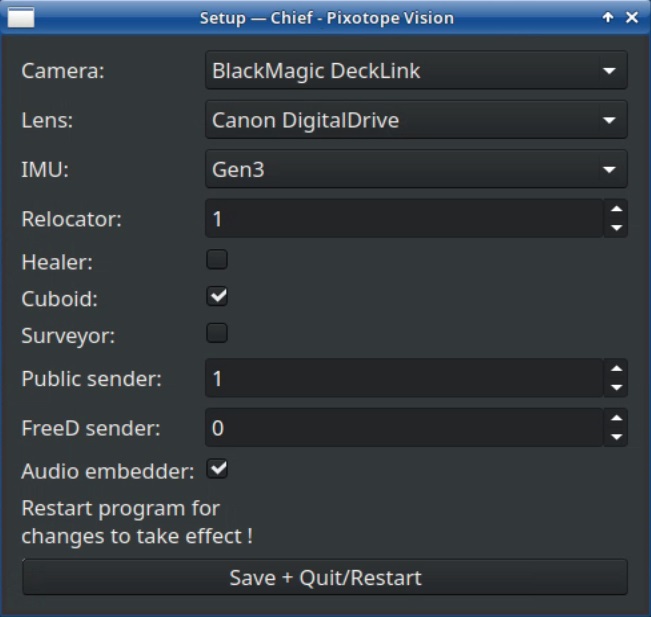Click the keep-above arrow icon in title bar
This screenshot has width=651, height=617.
(x=608, y=18)
